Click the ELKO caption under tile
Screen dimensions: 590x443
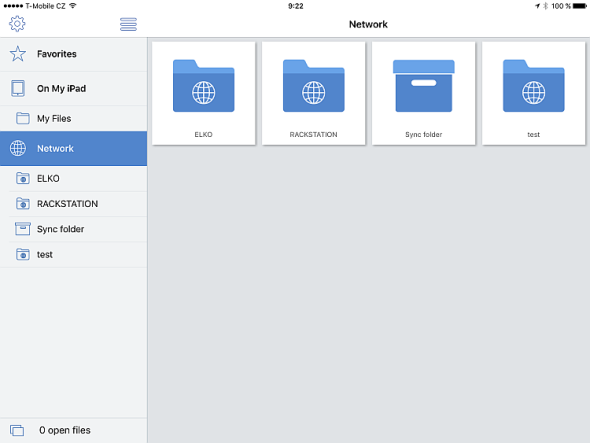(204, 134)
